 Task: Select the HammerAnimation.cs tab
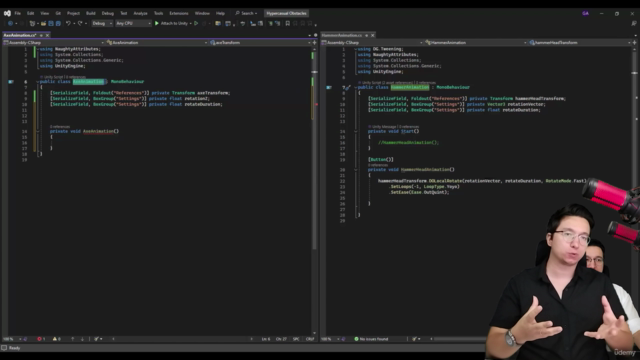342,36
